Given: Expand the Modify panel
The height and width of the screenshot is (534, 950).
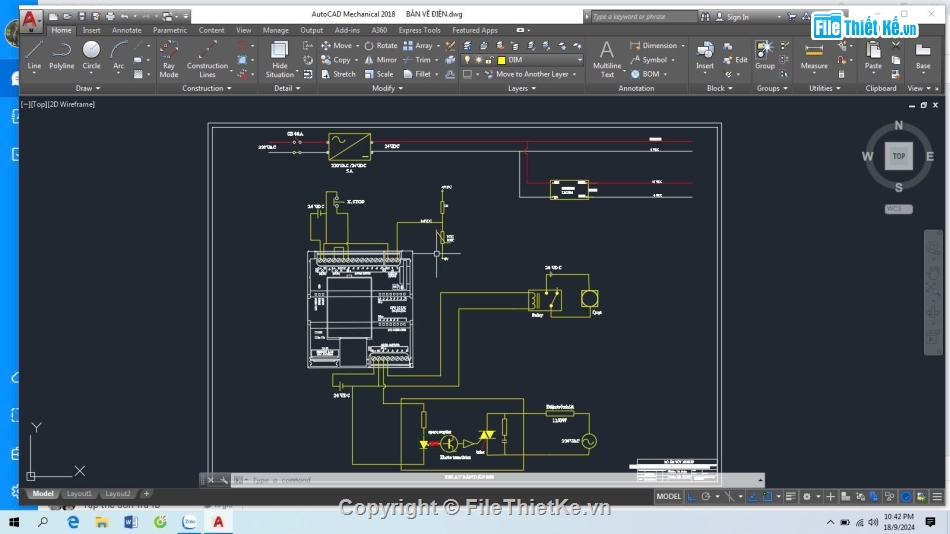Looking at the screenshot, I should click(387, 88).
